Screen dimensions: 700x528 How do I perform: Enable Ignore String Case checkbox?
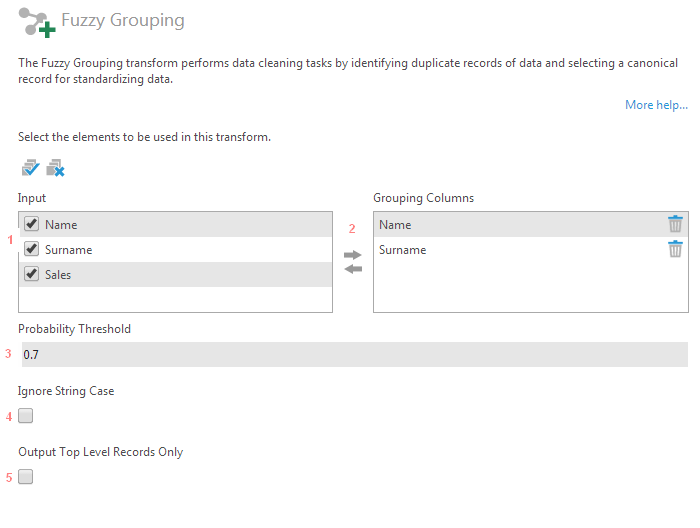(x=26, y=416)
